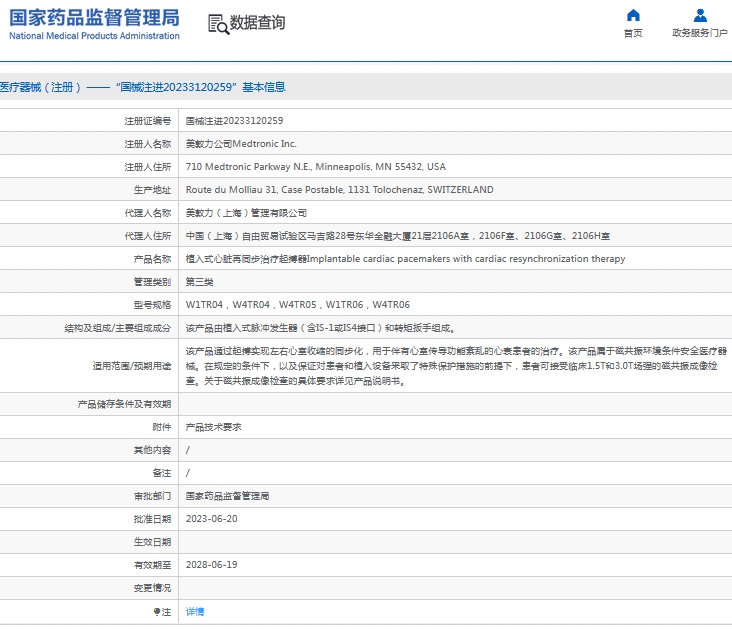Click the 适用范围/预期用途 label
Screen dimensions: 732x629
coord(132,366)
